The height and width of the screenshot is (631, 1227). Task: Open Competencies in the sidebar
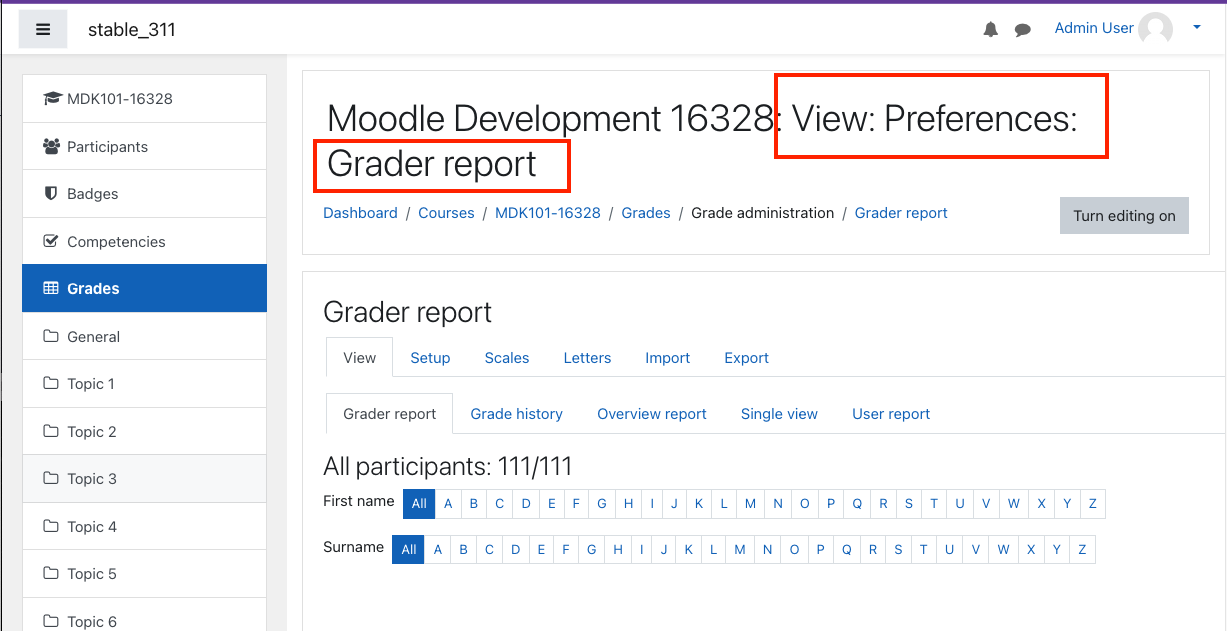144,242
